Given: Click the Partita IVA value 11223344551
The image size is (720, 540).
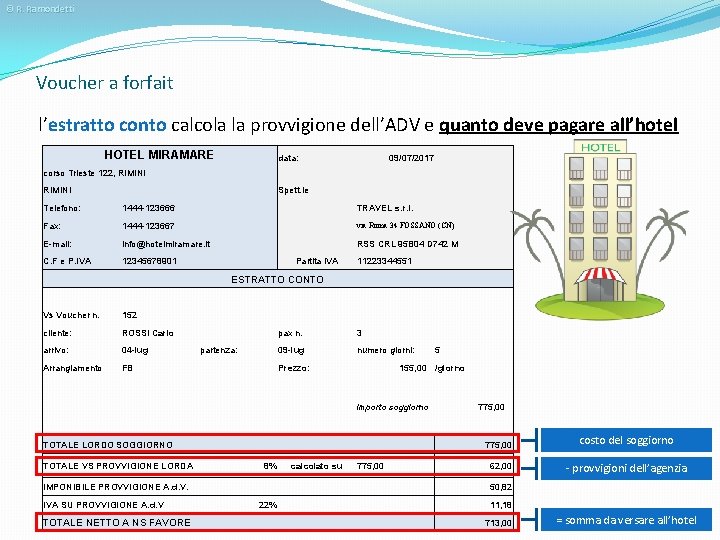Looking at the screenshot, I should click(384, 261).
